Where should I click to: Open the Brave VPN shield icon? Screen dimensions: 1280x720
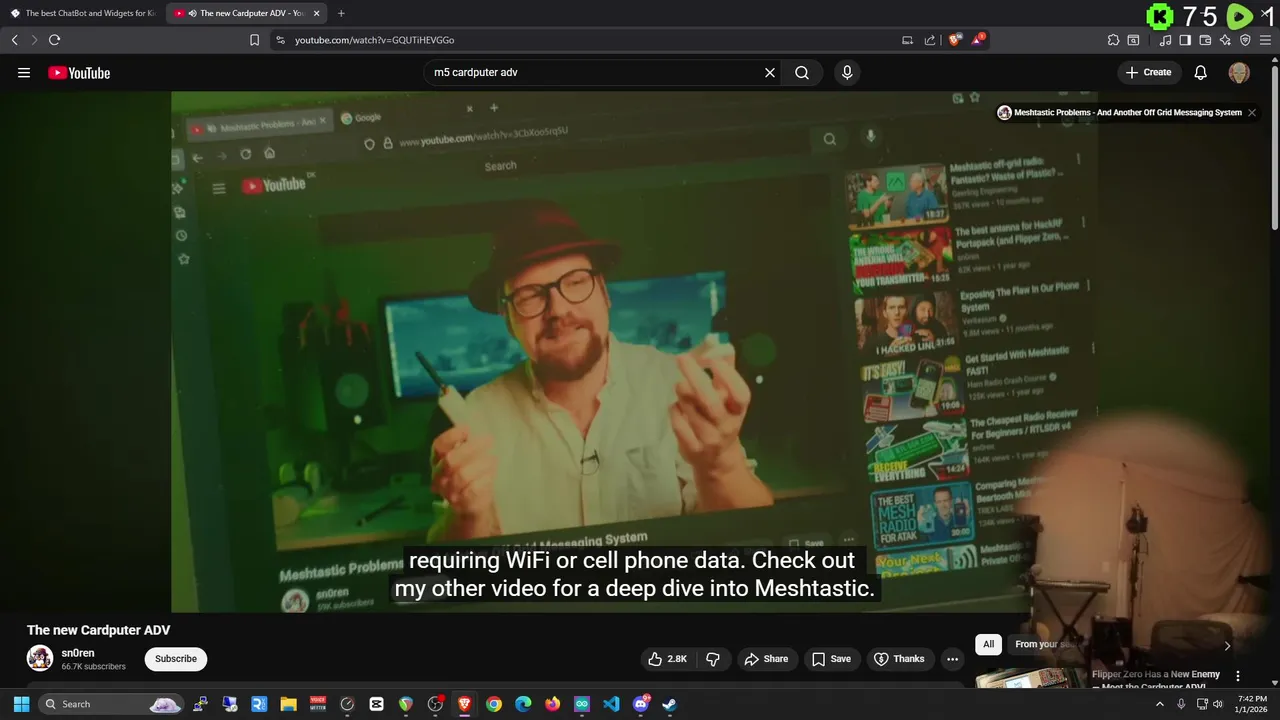1245,40
